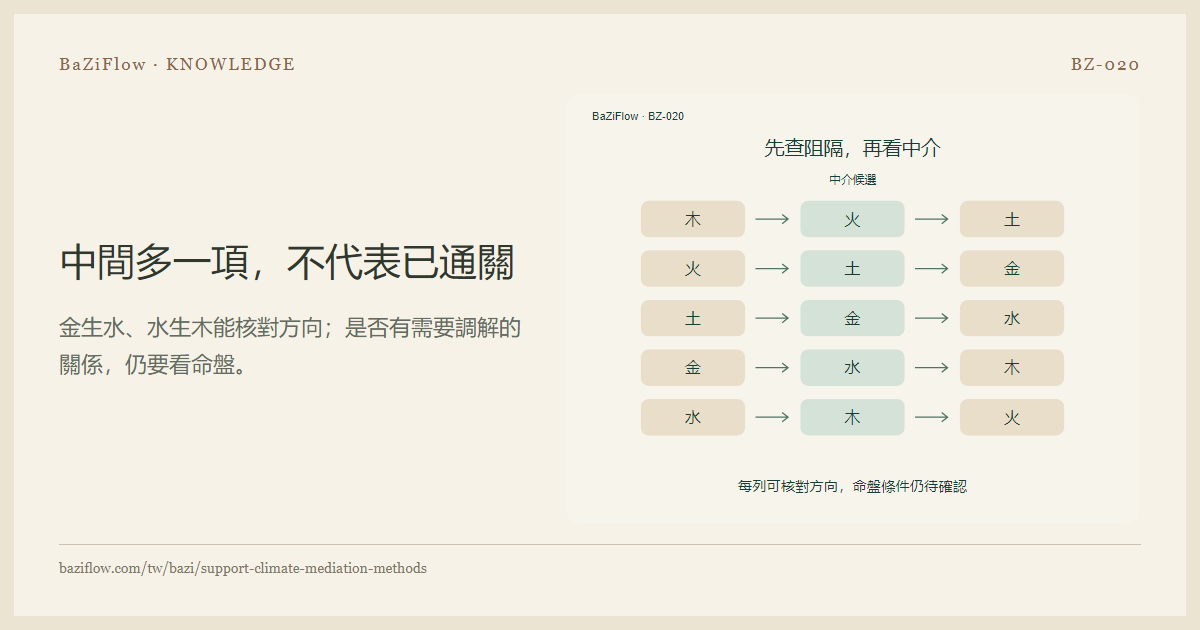The height and width of the screenshot is (630, 1200).
Task: Open the baziflow.com/tw/bazi/support-climate-mediation-methods URL
Action: [x=243, y=568]
